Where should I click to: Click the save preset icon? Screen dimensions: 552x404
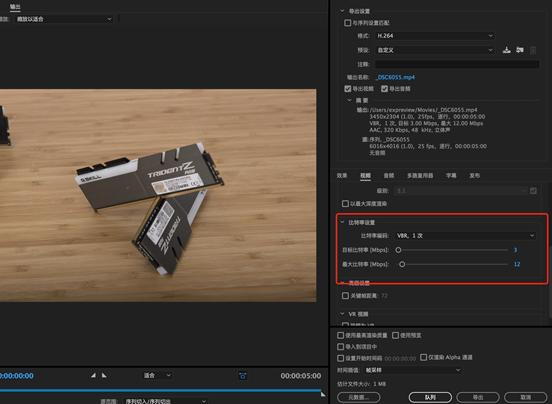pyautogui.click(x=507, y=50)
